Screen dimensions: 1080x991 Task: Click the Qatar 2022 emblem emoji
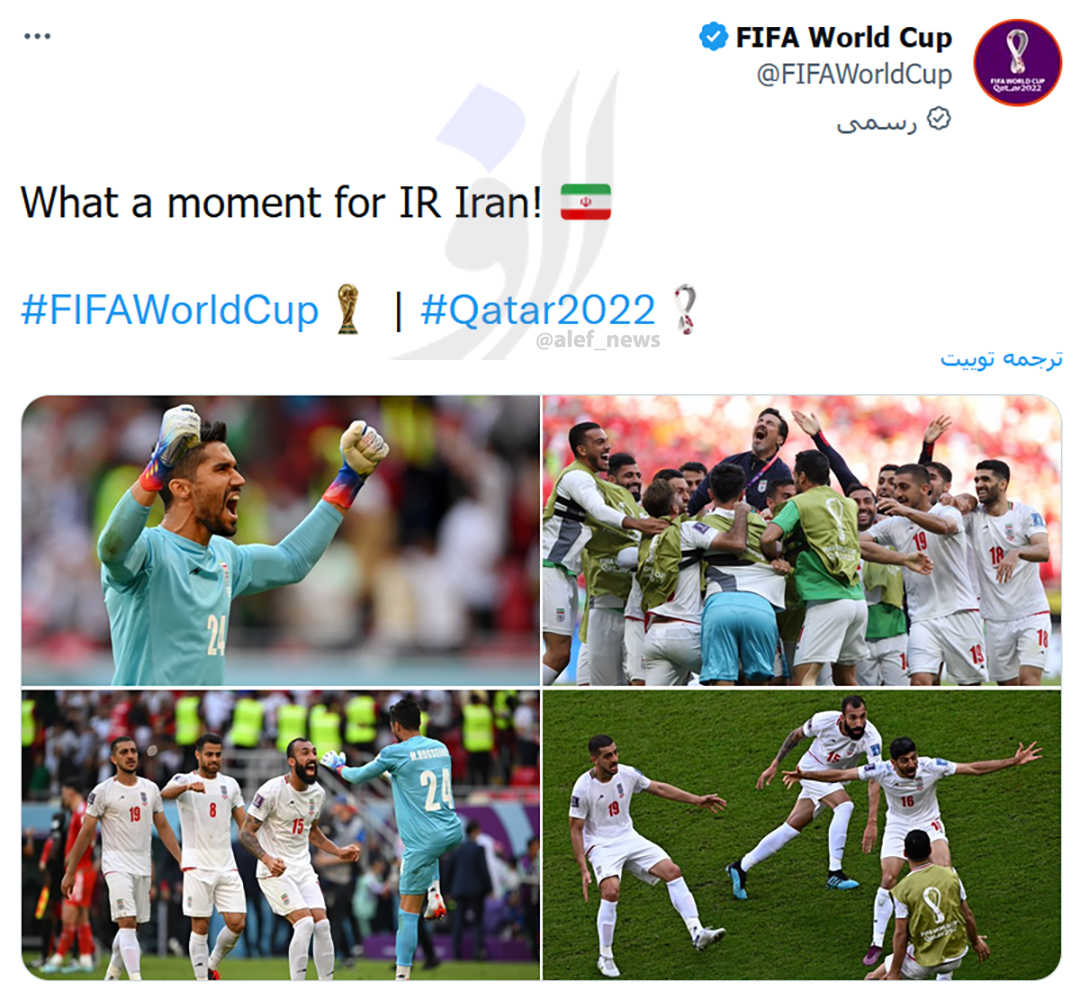[x=685, y=309]
